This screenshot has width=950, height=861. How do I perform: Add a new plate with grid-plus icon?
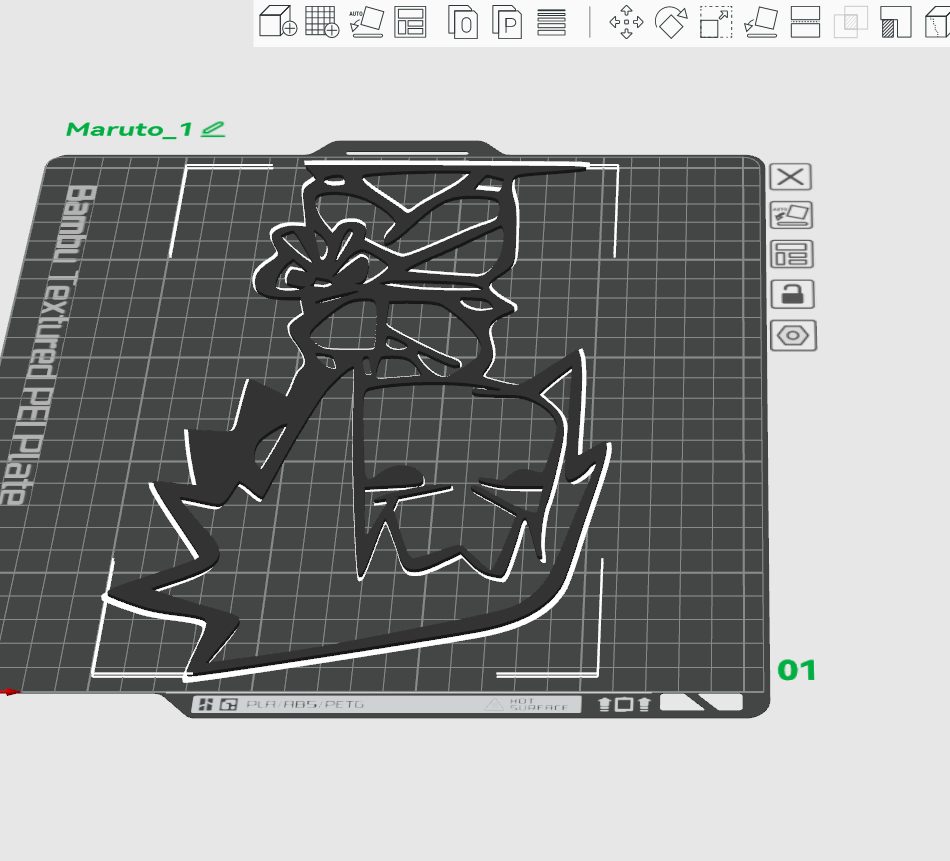tap(322, 22)
